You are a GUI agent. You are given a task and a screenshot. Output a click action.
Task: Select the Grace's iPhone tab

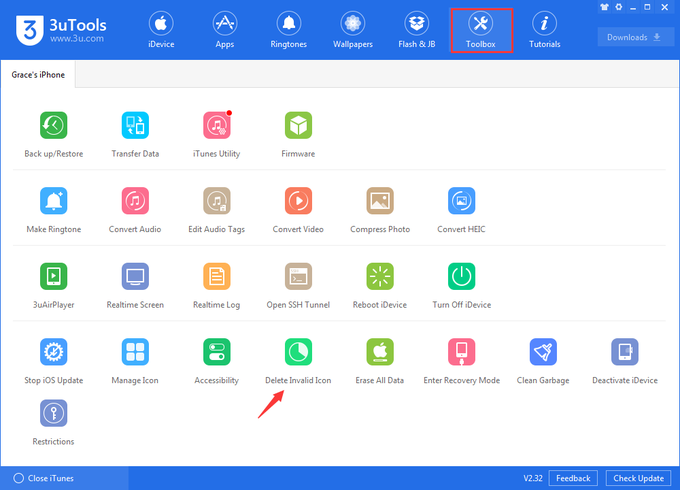click(38, 76)
